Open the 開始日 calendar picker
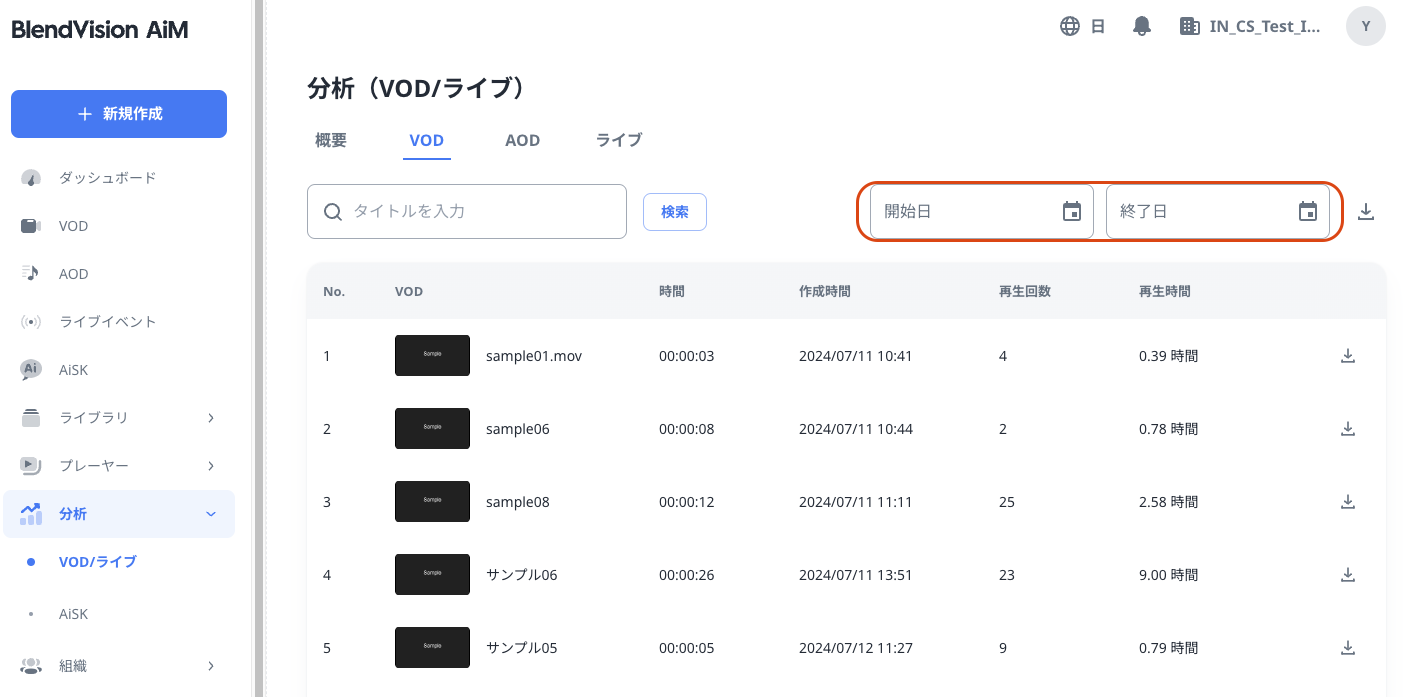Screen dimensions: 1403x697 [1072, 211]
